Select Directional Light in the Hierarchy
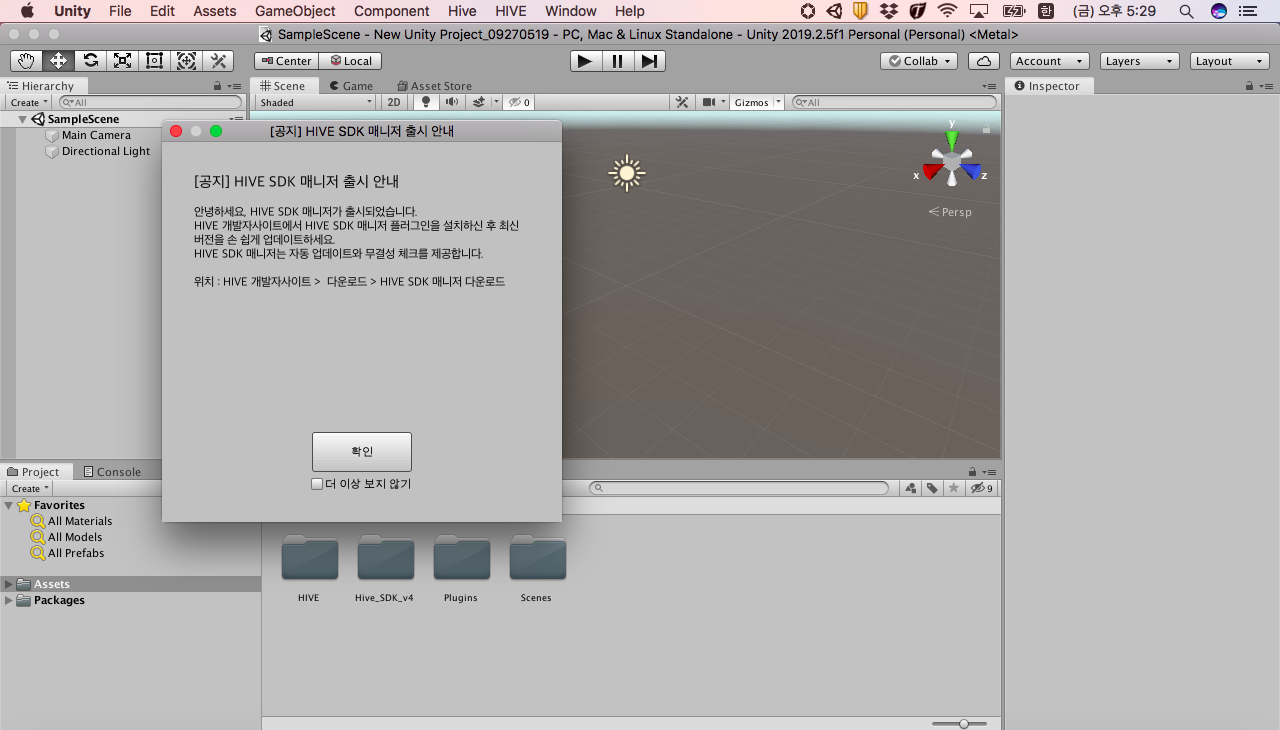Screen dimensions: 1280x730 coord(106,151)
